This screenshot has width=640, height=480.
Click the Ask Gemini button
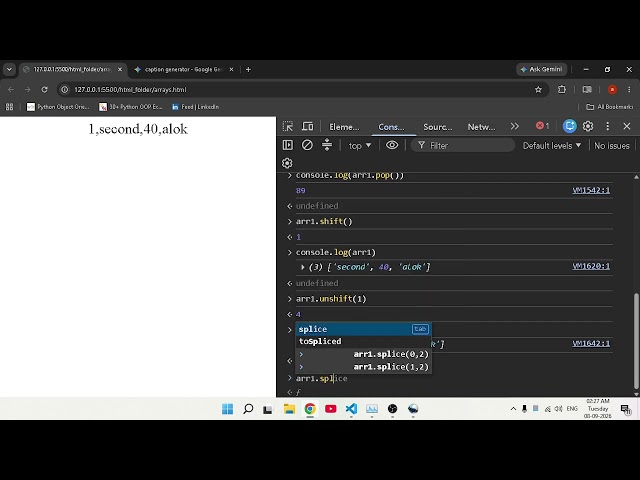pyautogui.click(x=542, y=69)
